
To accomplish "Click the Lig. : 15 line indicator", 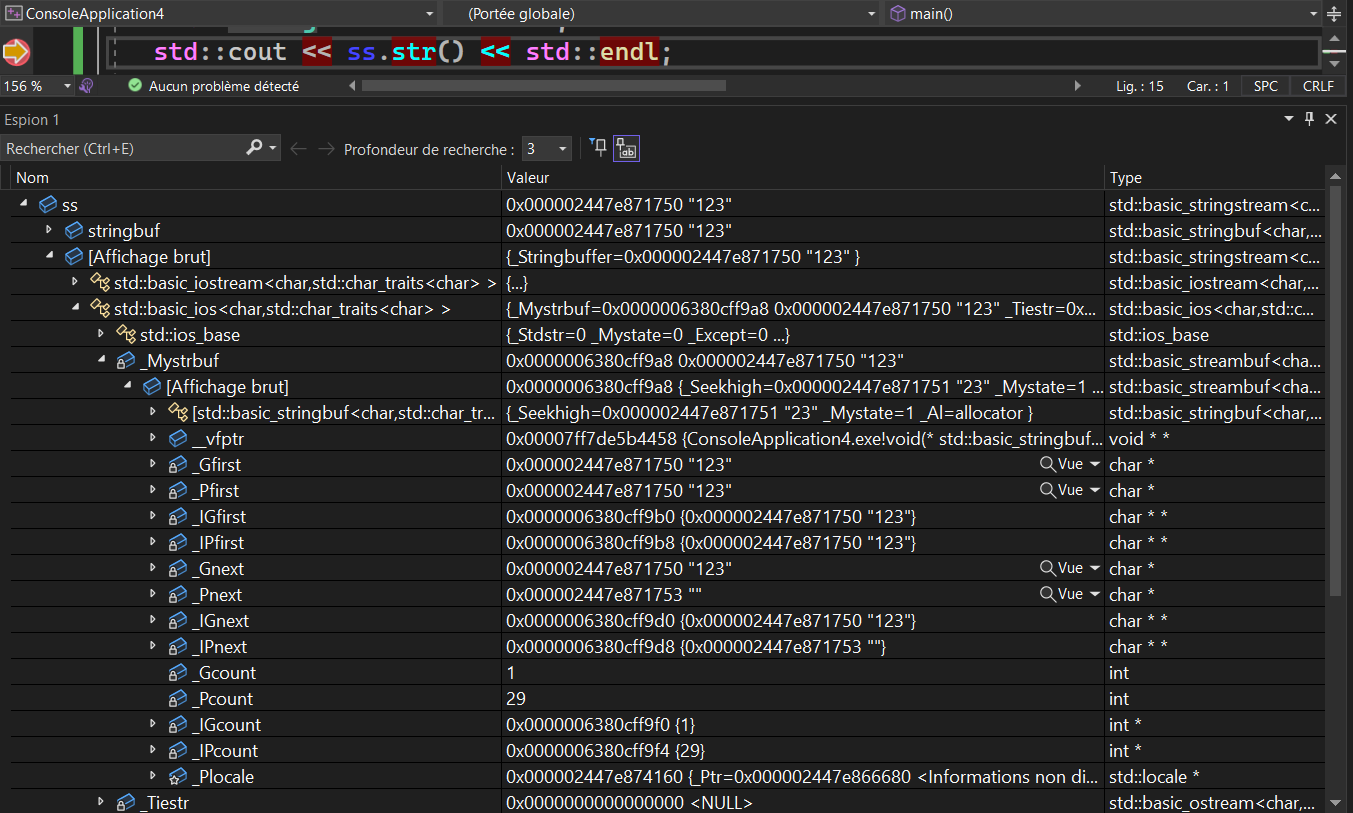I will (x=1140, y=86).
